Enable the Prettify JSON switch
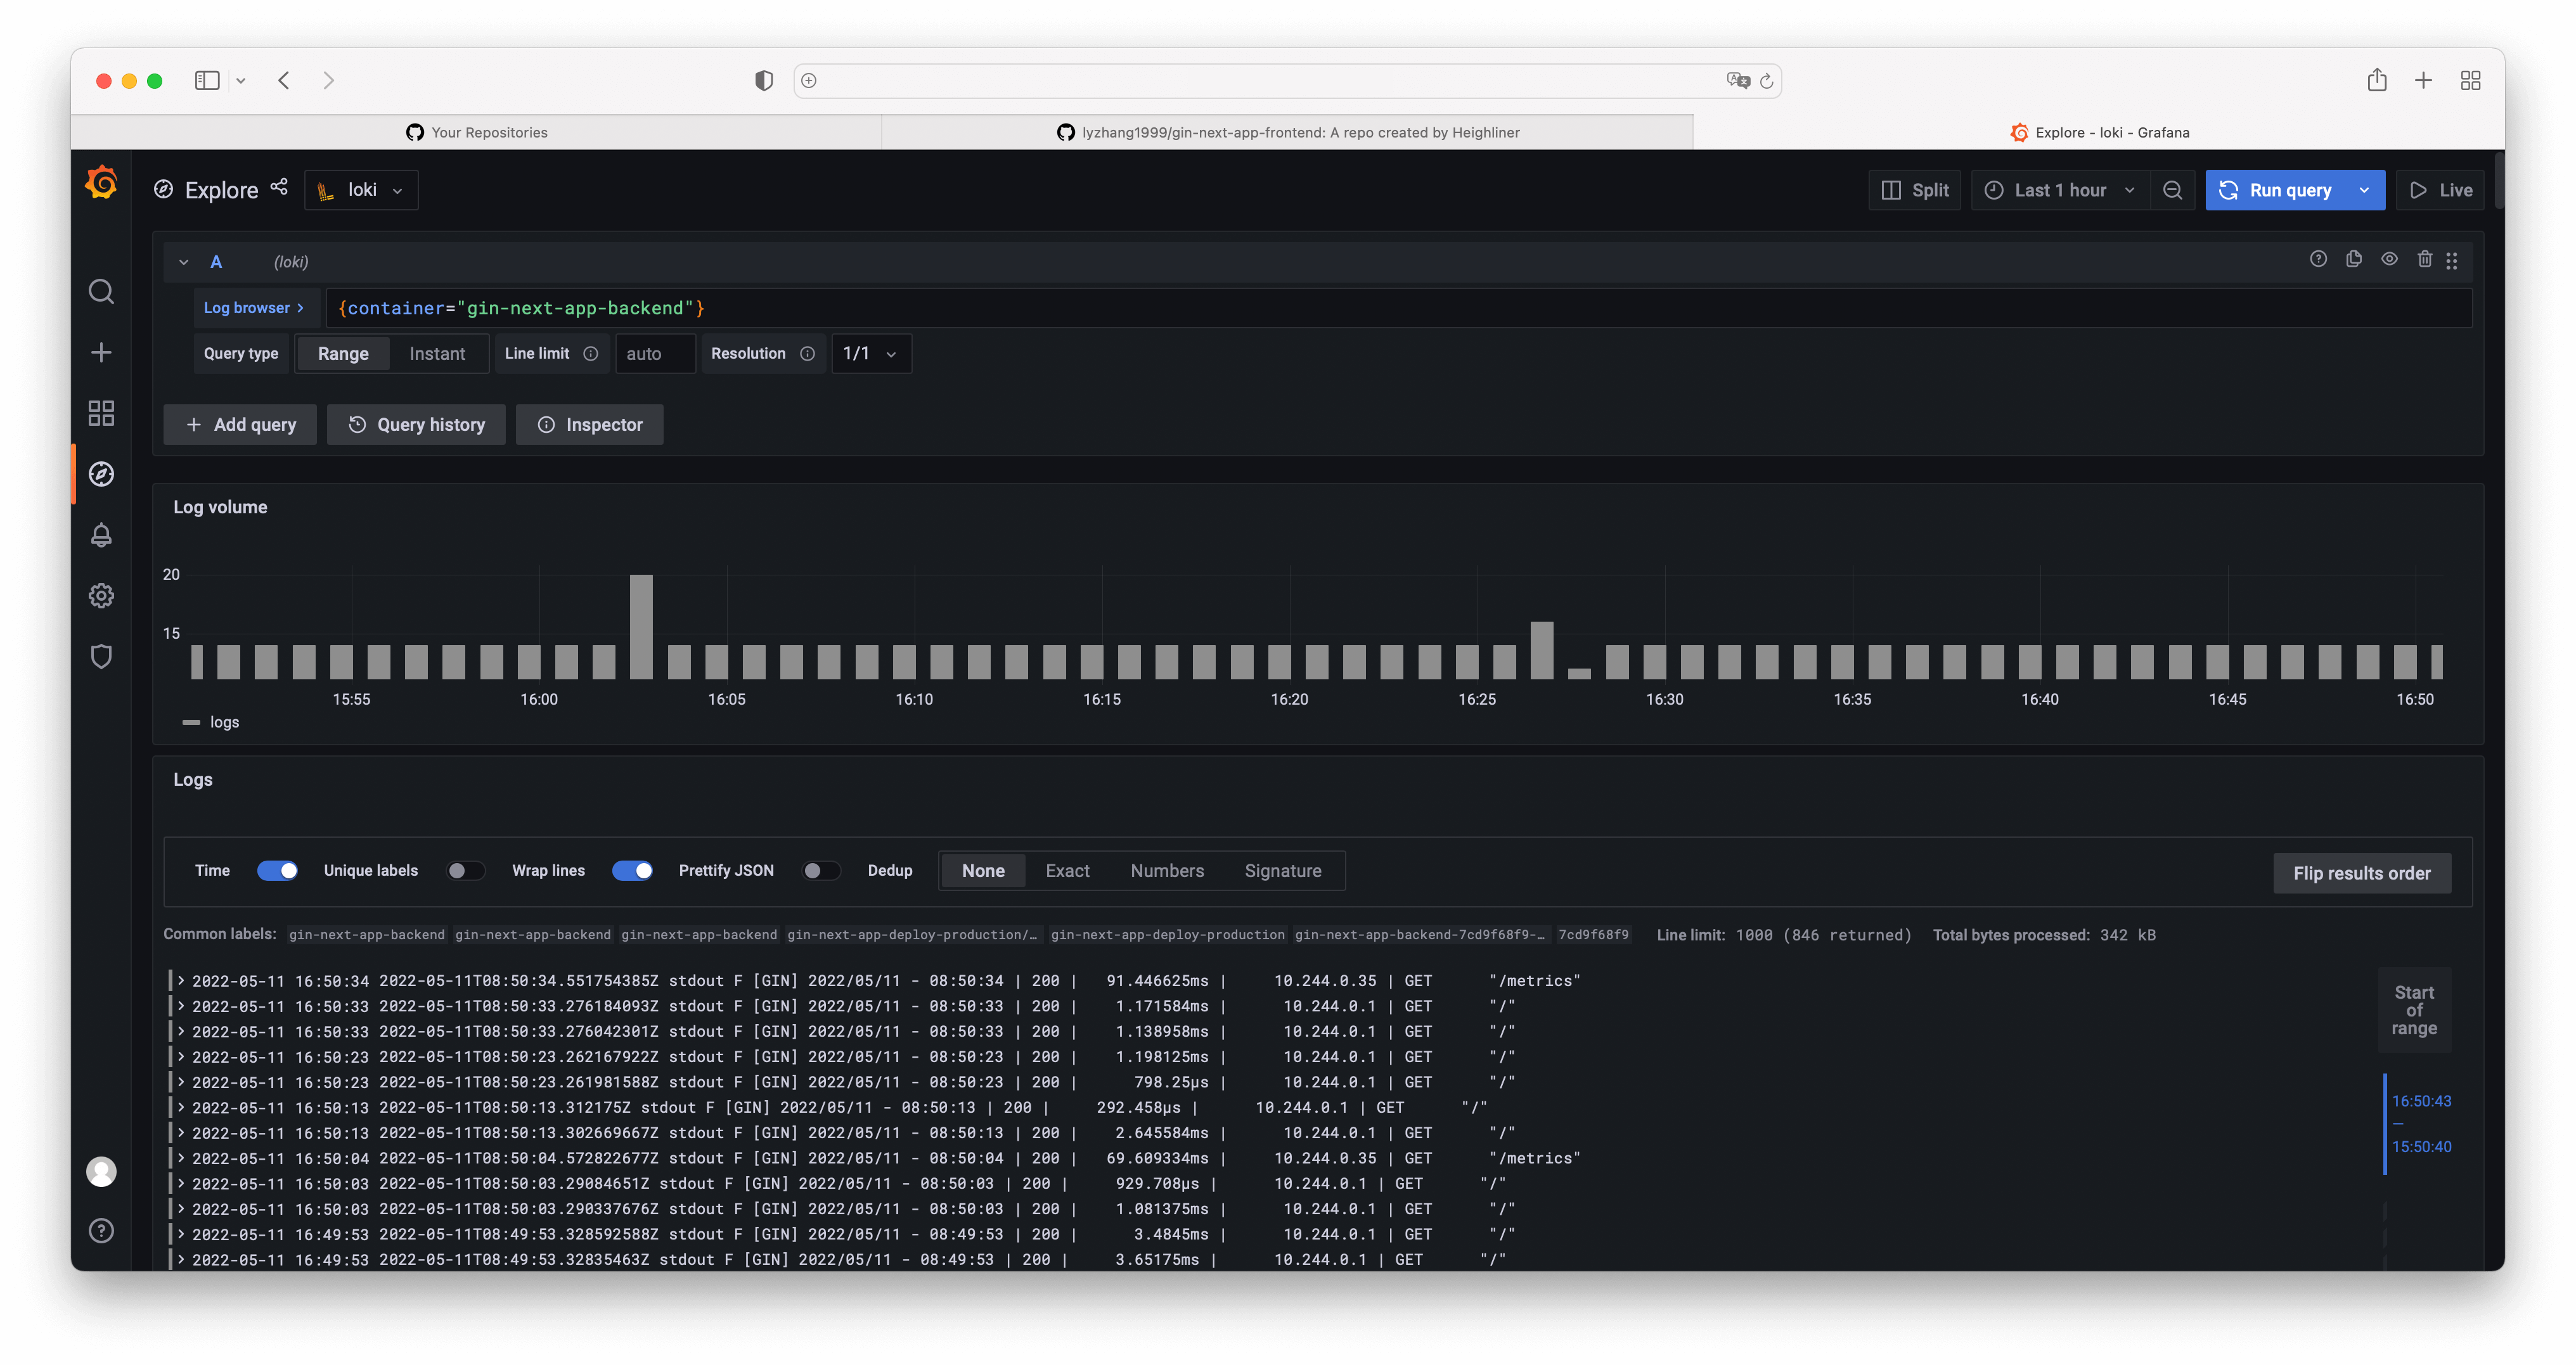 (x=821, y=870)
